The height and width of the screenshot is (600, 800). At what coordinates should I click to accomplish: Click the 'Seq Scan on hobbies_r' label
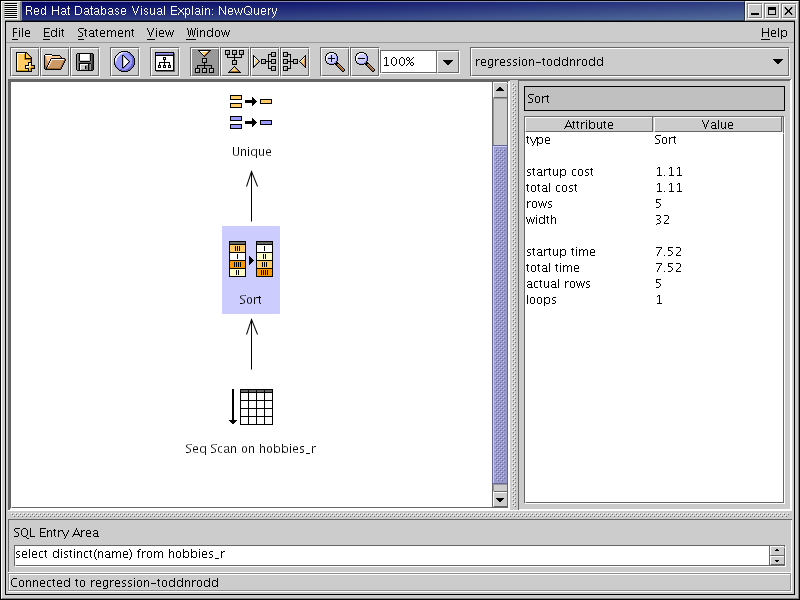pyautogui.click(x=251, y=449)
